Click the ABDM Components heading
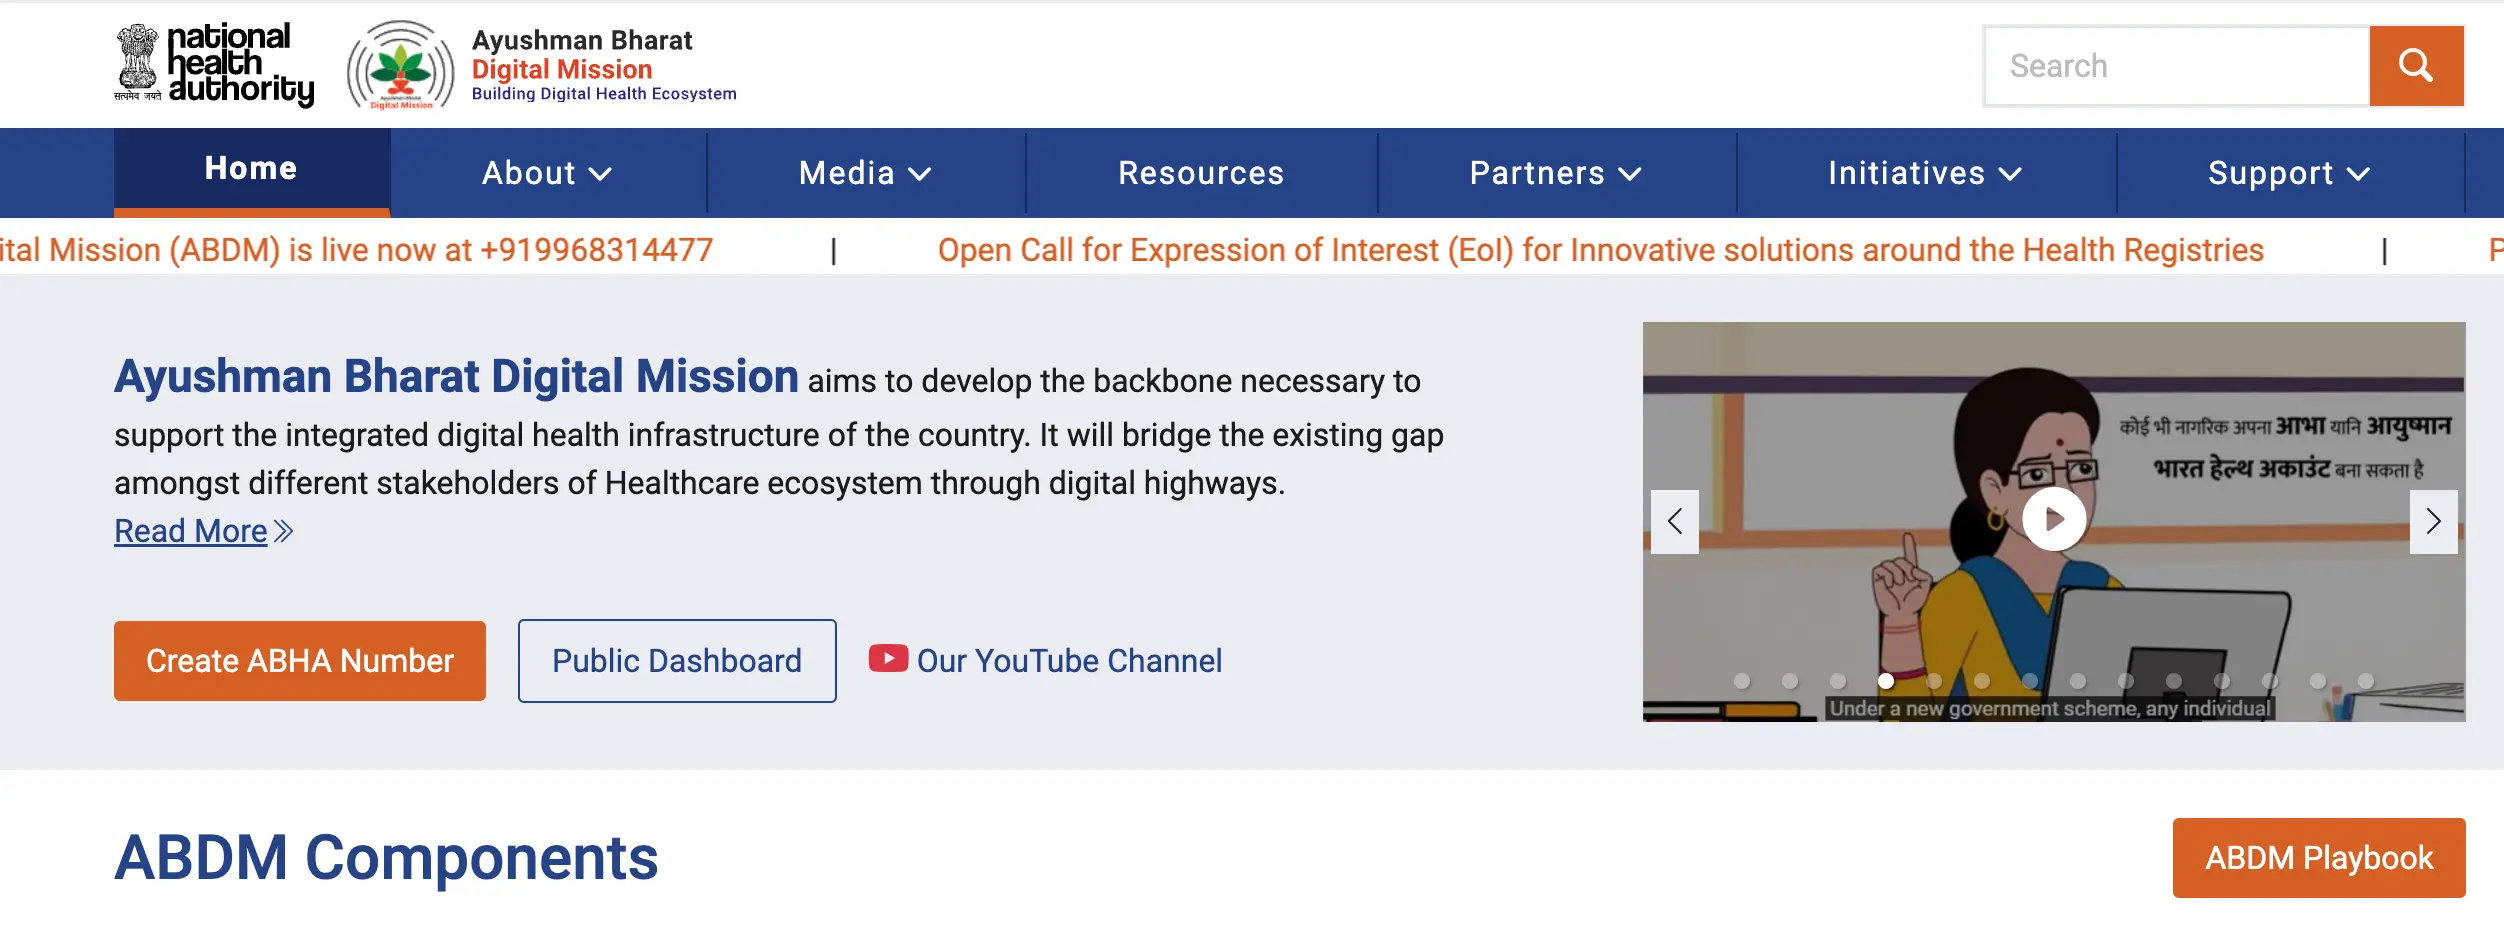Screen dimensions: 2504x930 click(x=386, y=858)
